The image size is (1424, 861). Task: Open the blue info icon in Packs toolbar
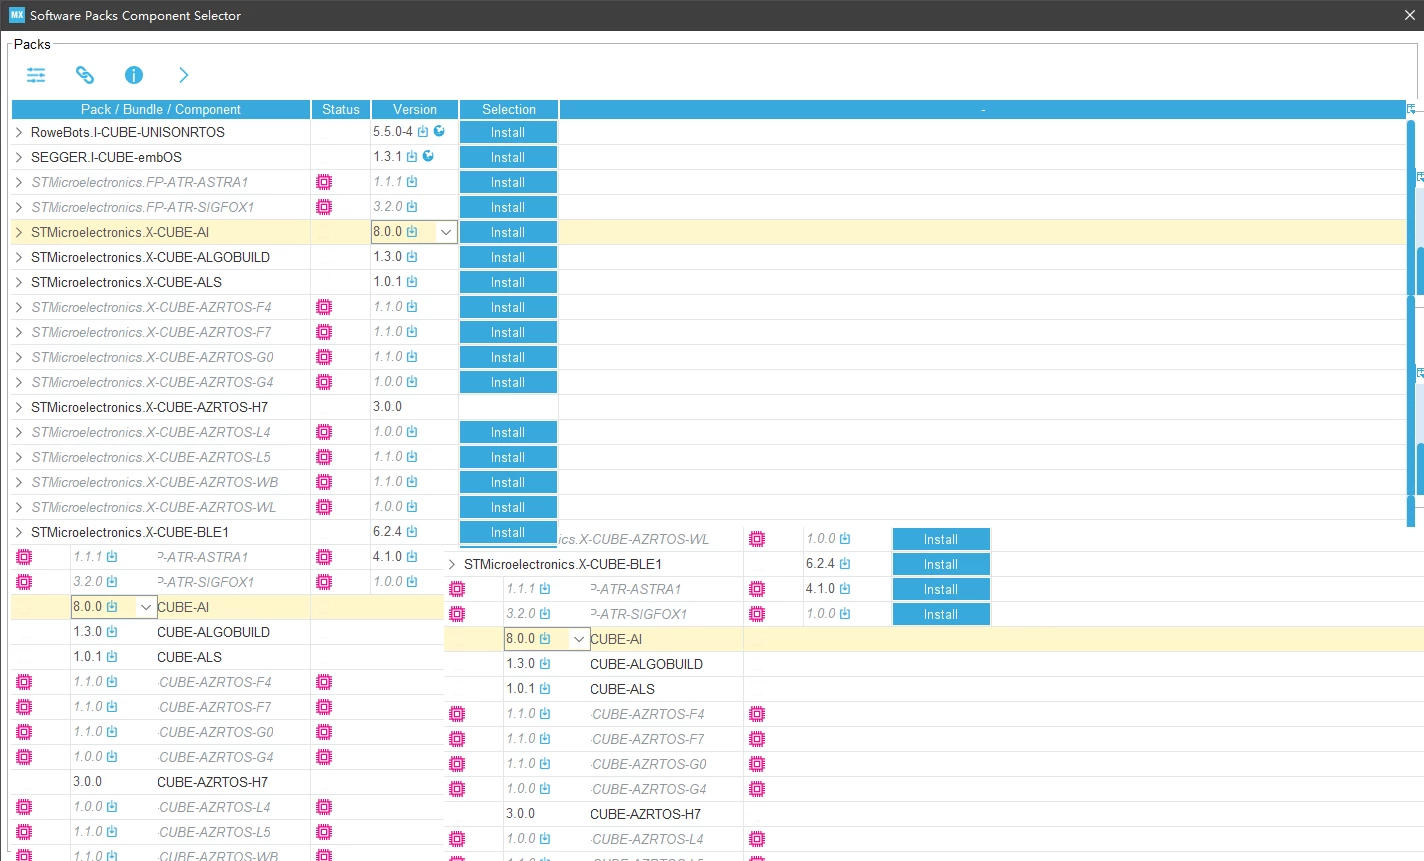(x=134, y=75)
